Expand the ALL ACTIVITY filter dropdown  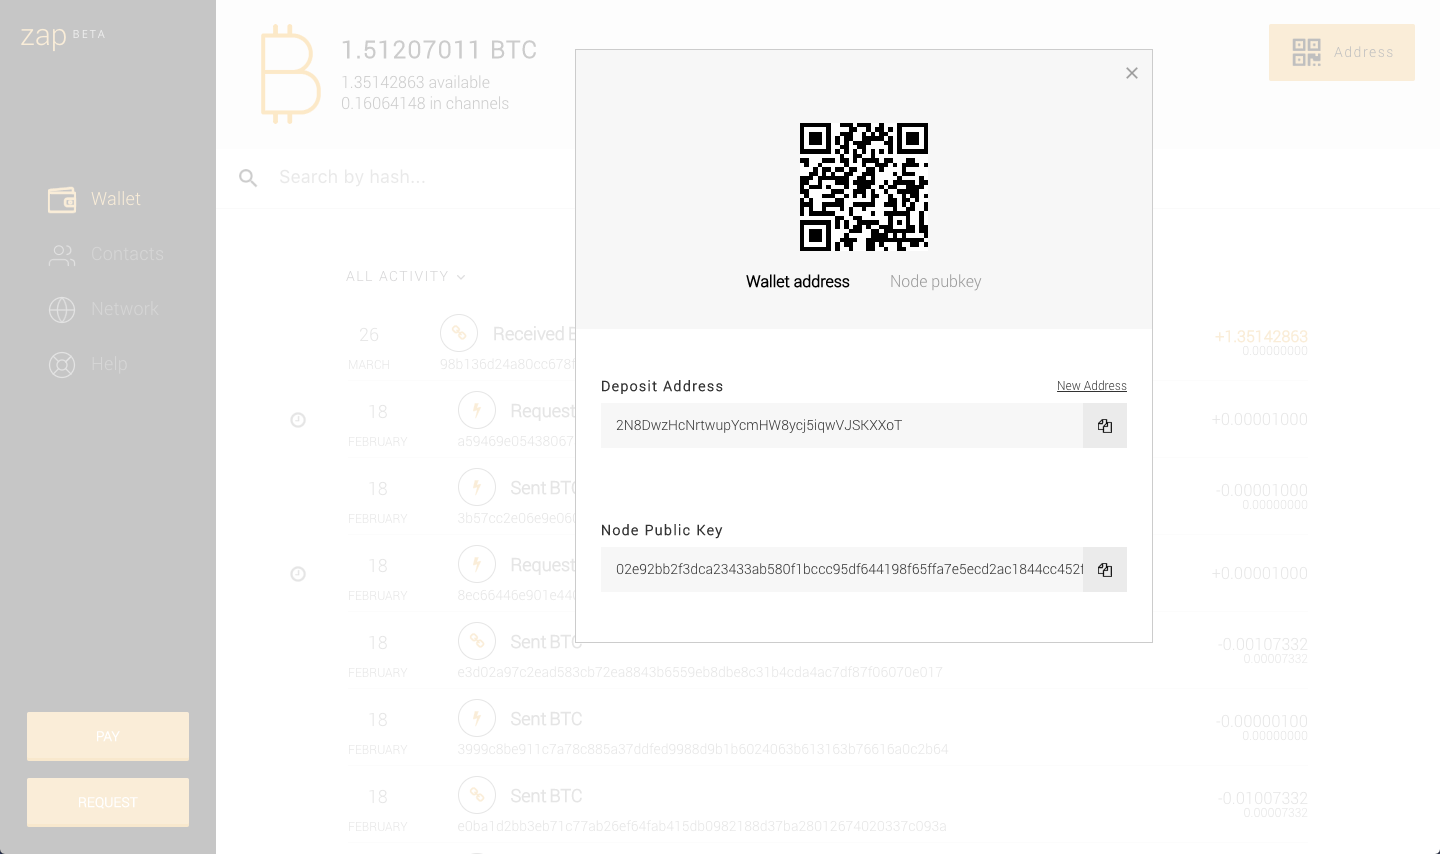coord(406,276)
